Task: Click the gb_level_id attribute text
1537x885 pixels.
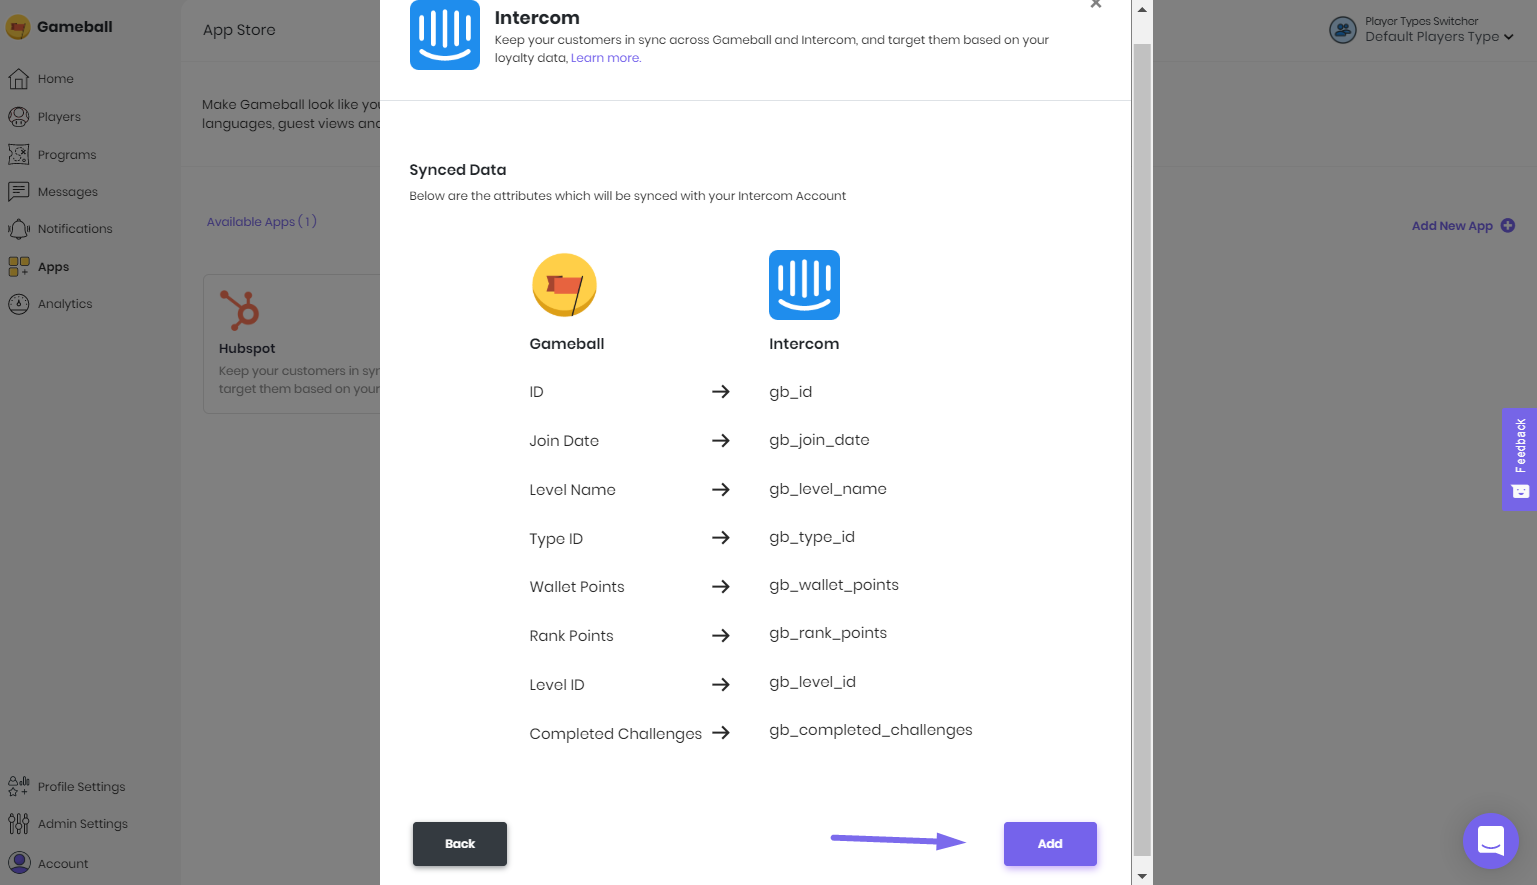Action: click(x=812, y=682)
